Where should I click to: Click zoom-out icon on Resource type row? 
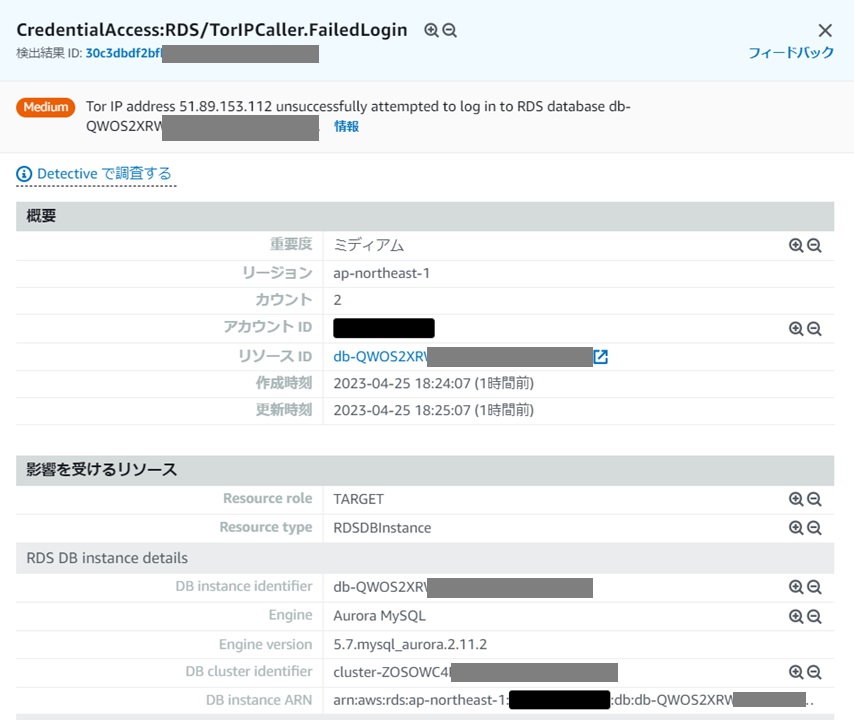click(x=814, y=528)
